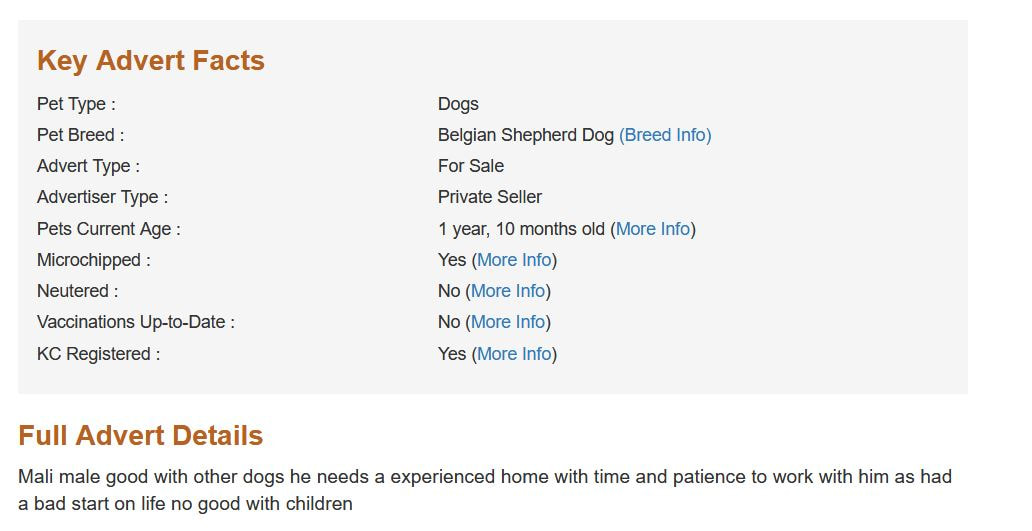The height and width of the screenshot is (531, 1032).
Task: Click the Pet Type label
Action: tap(76, 104)
